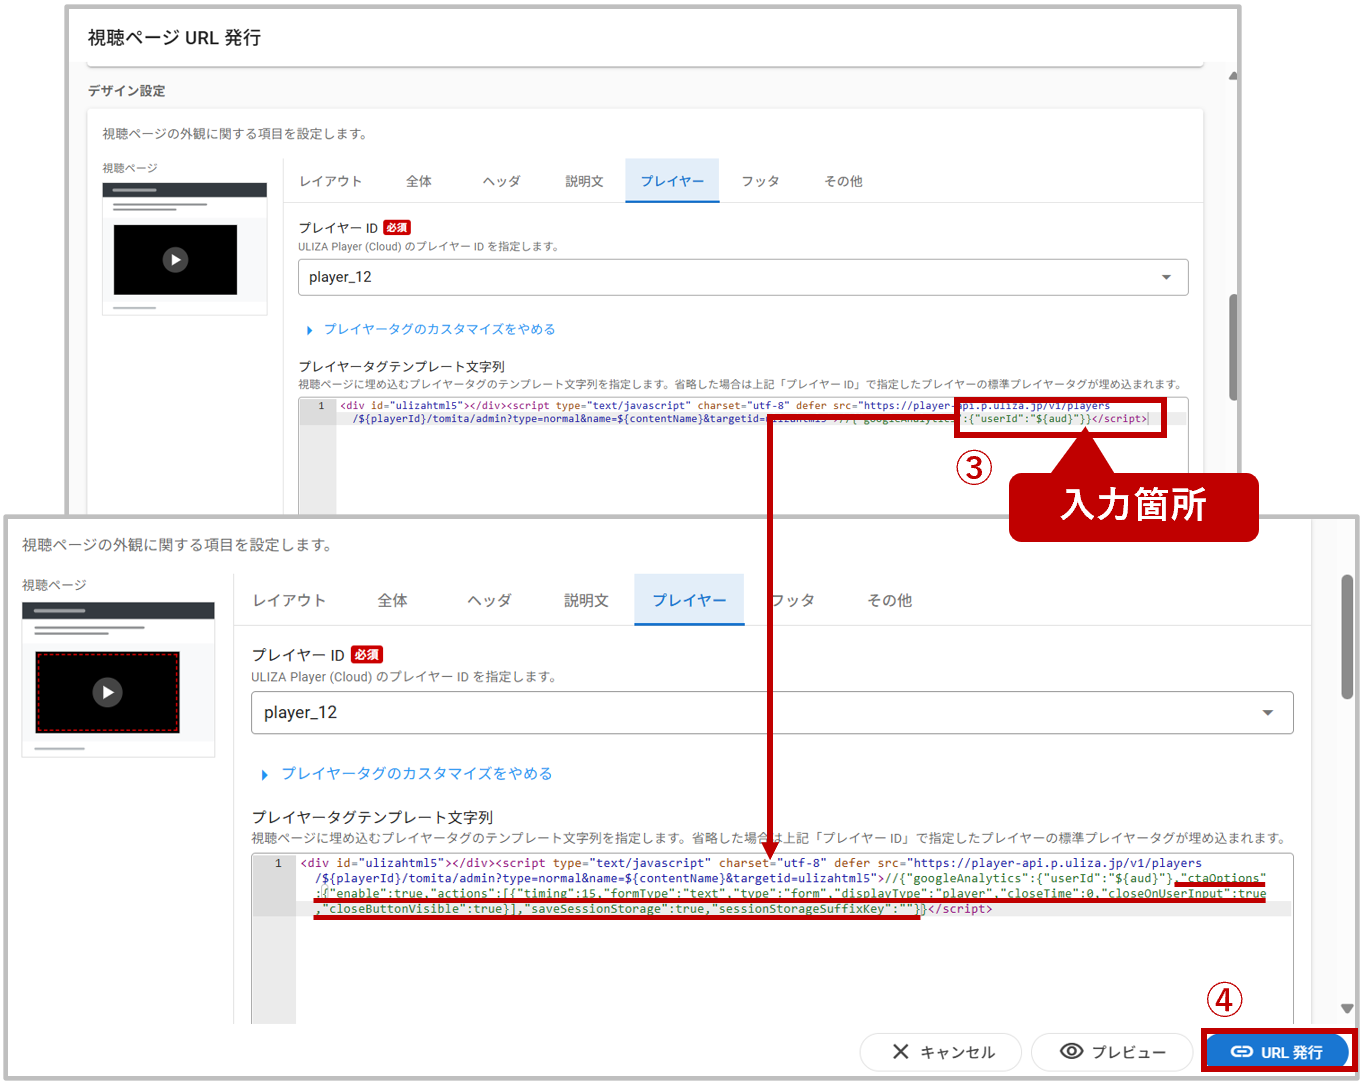
Task: Switch to the upper レイアウト tab
Action: [x=331, y=181]
